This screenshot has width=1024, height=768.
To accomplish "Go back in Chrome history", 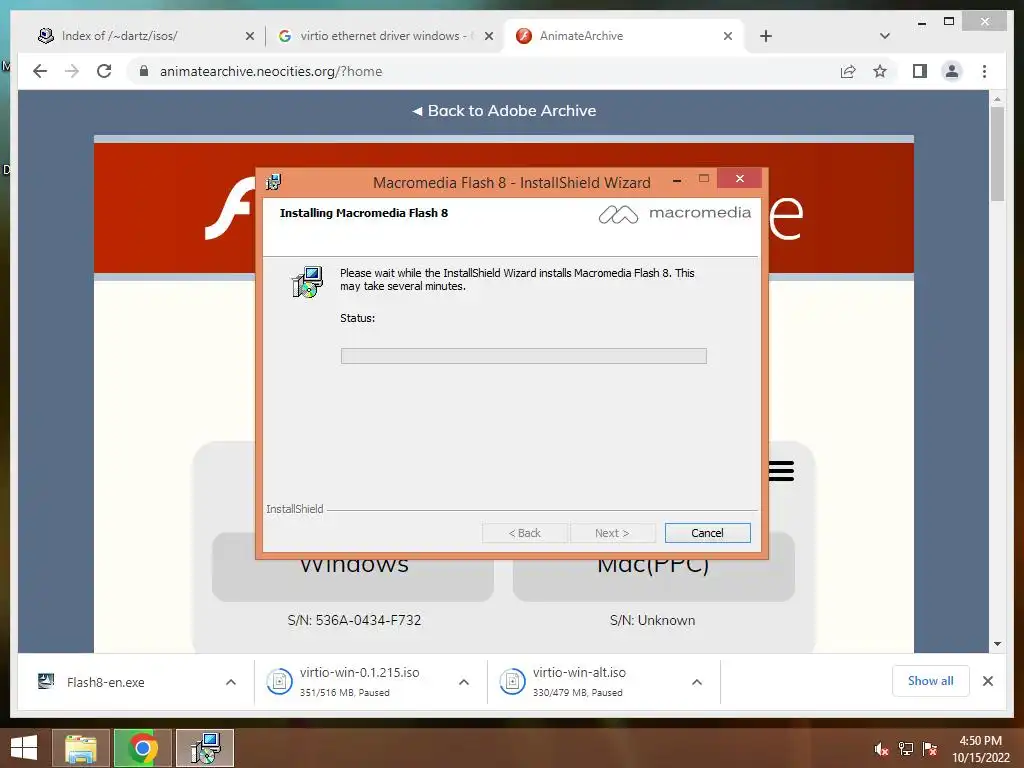I will point(40,71).
